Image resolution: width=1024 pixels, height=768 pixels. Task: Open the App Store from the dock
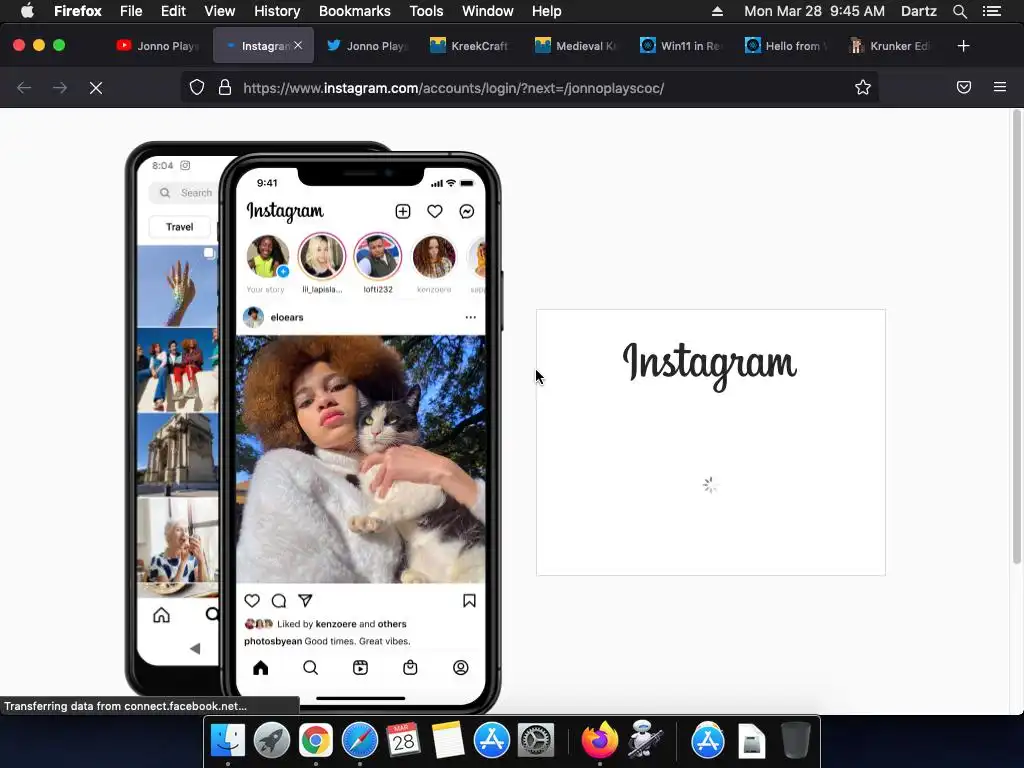pyautogui.click(x=492, y=741)
